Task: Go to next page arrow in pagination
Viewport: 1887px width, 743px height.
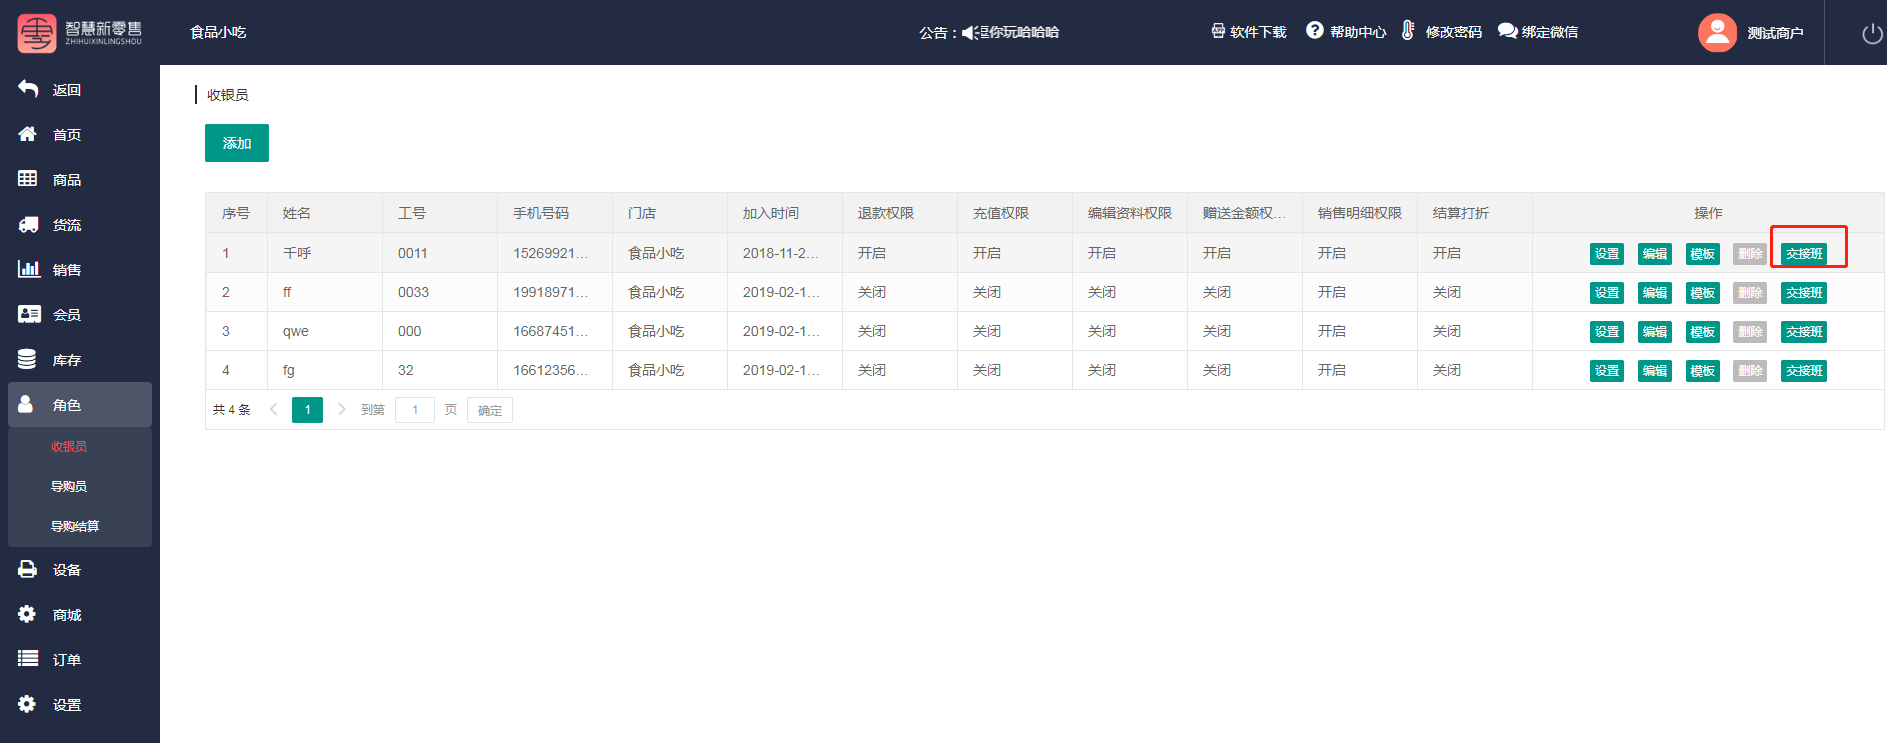Action: [x=341, y=409]
